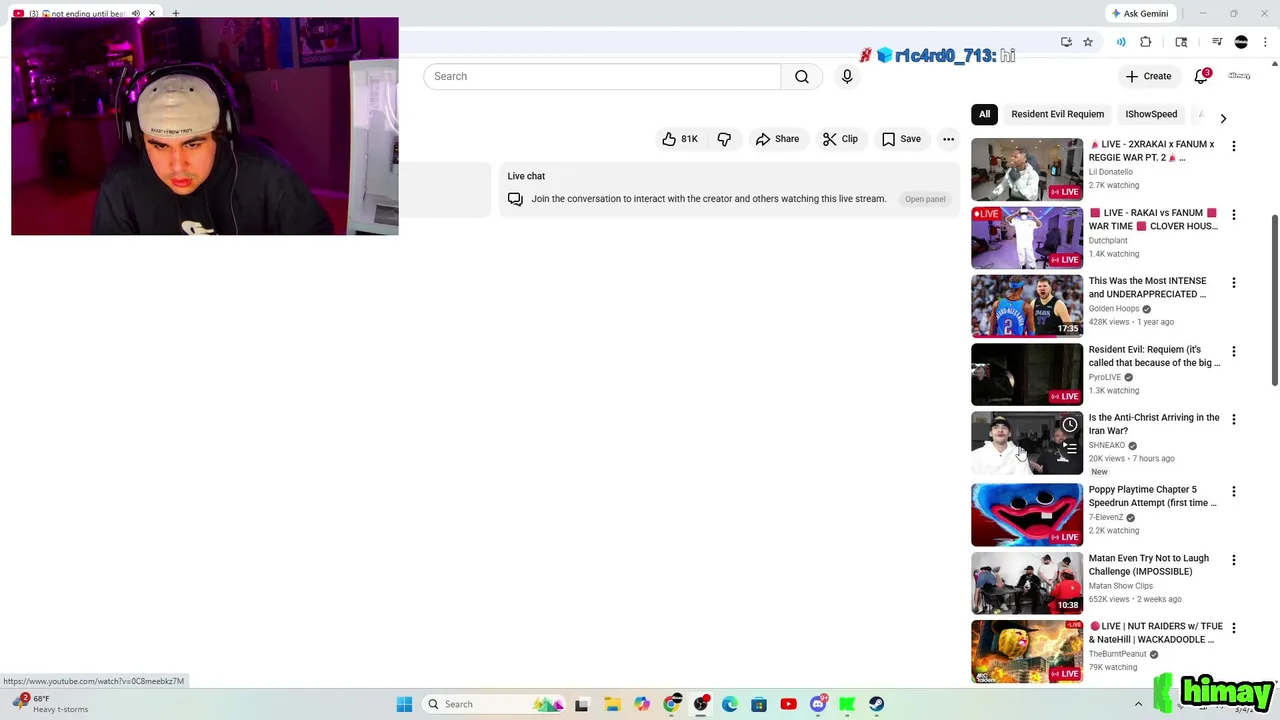The image size is (1280, 720).
Task: Open Chrome three-dot menu
Action: tap(1265, 42)
